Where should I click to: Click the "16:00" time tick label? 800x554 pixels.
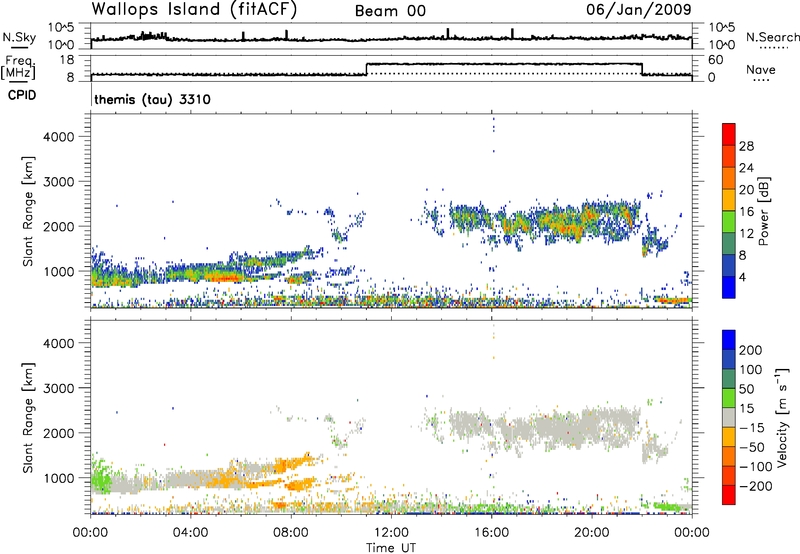(x=491, y=533)
